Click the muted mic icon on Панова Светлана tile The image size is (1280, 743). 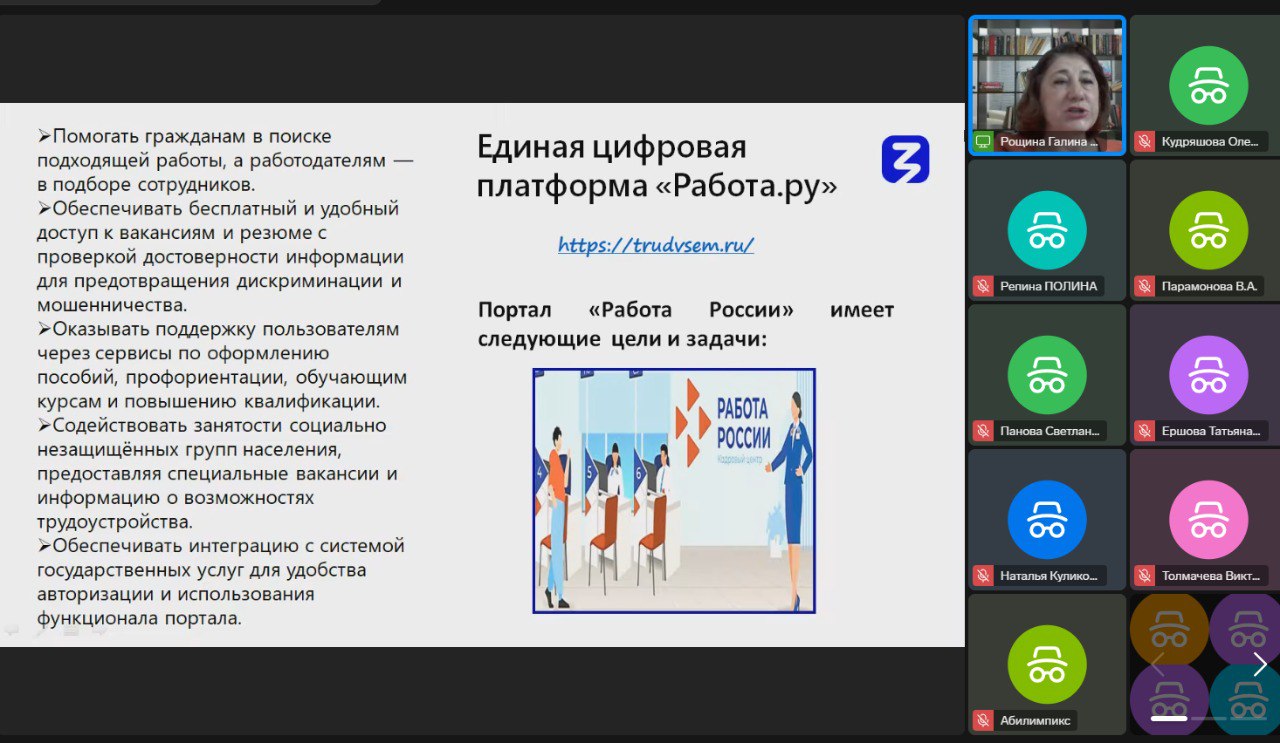click(984, 431)
